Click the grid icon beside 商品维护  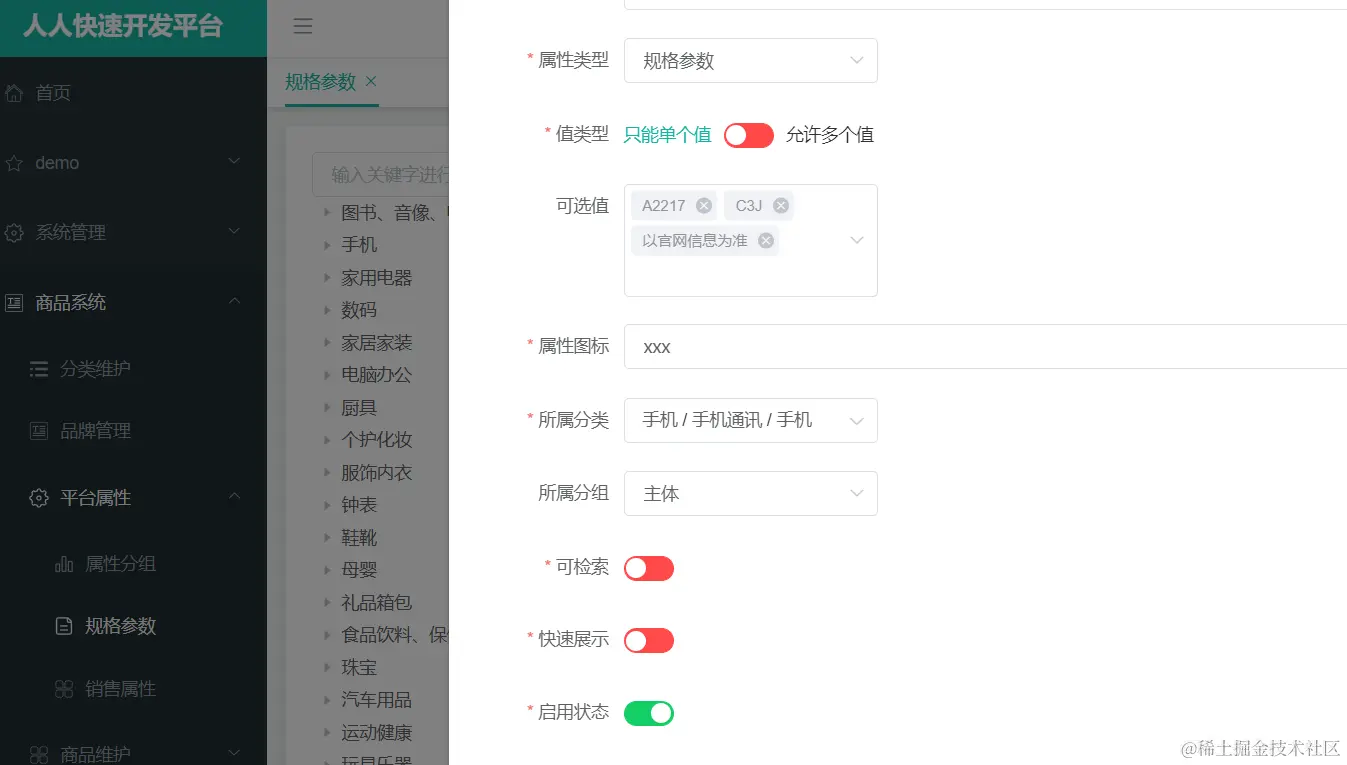pos(39,754)
